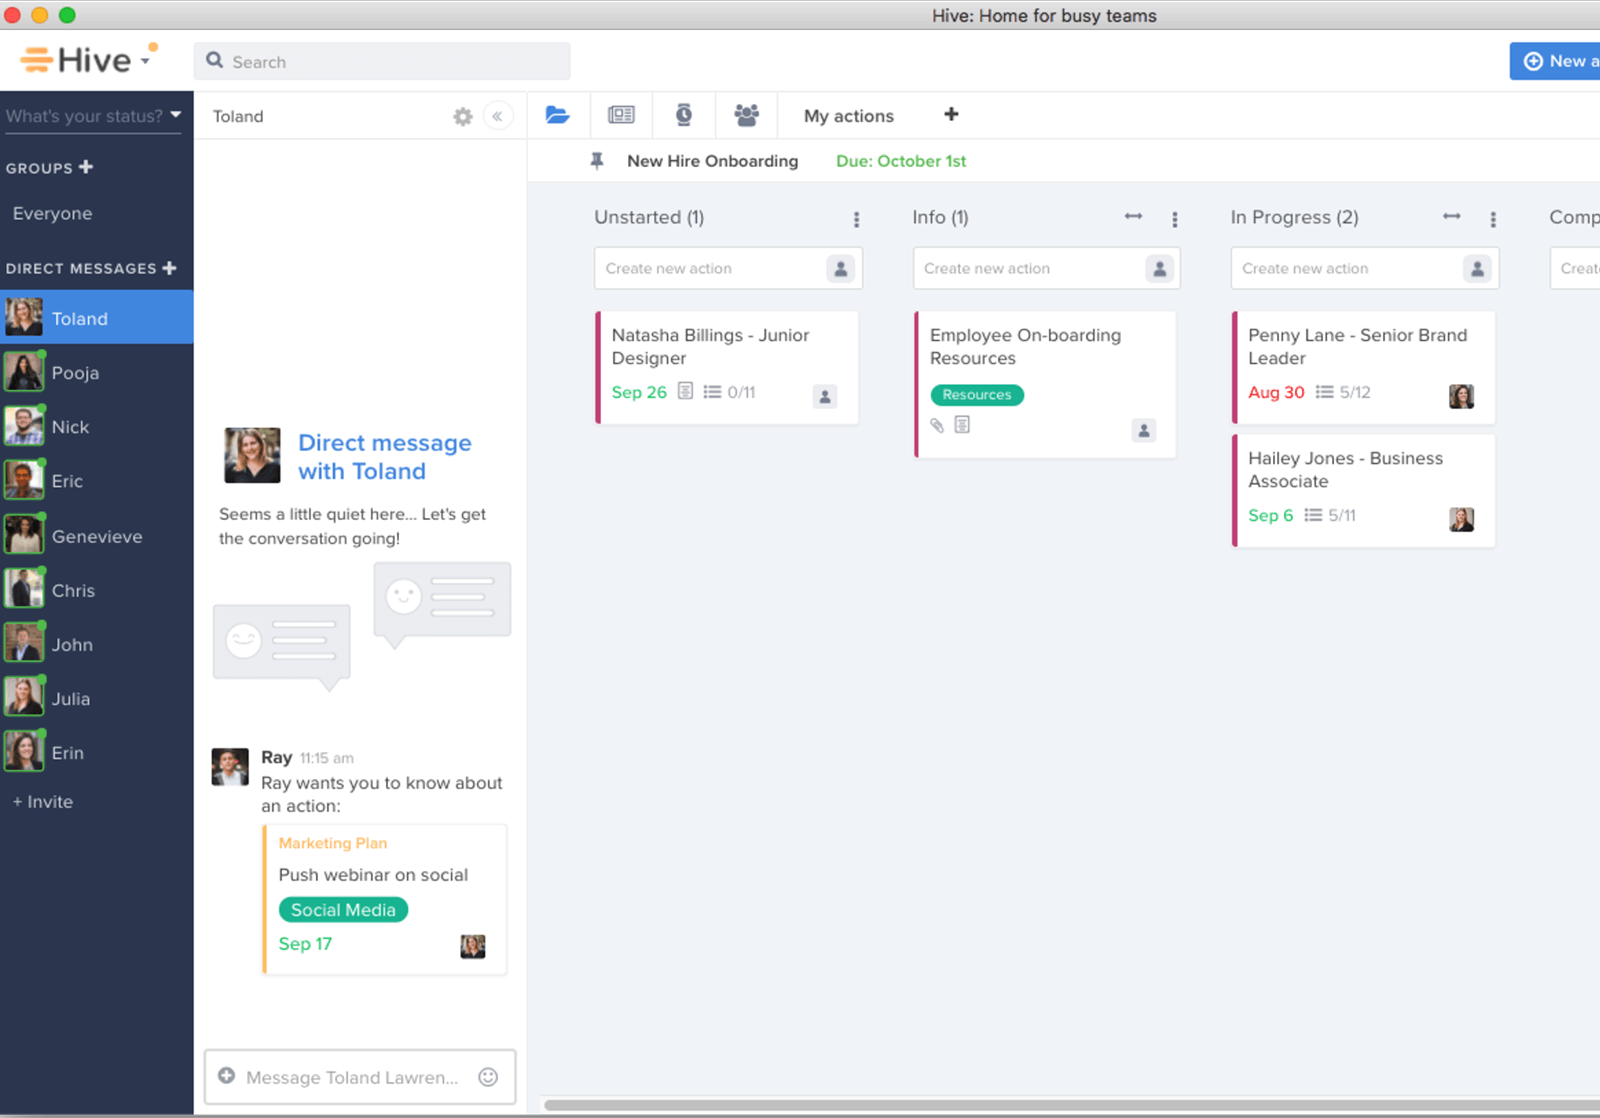Click the Social Media label tag
This screenshot has width=1600, height=1118.
pos(343,910)
